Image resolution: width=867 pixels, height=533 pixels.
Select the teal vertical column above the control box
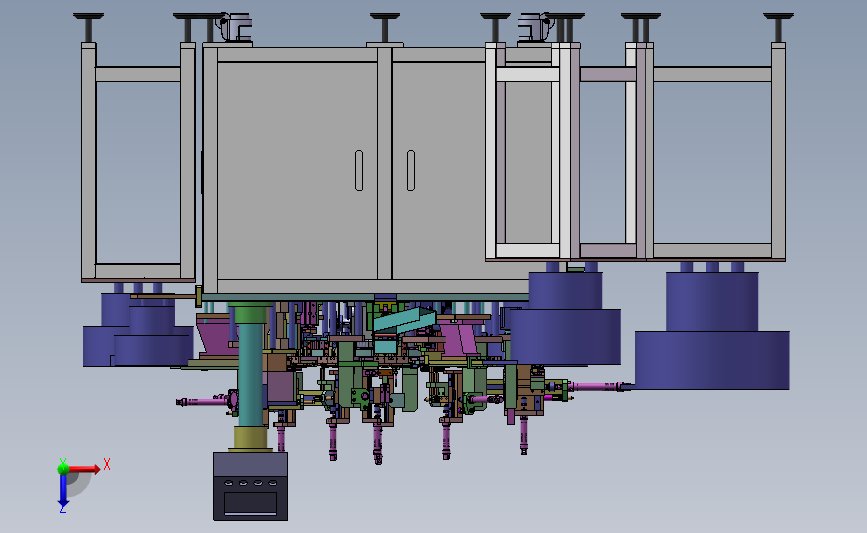pyautogui.click(x=250, y=375)
